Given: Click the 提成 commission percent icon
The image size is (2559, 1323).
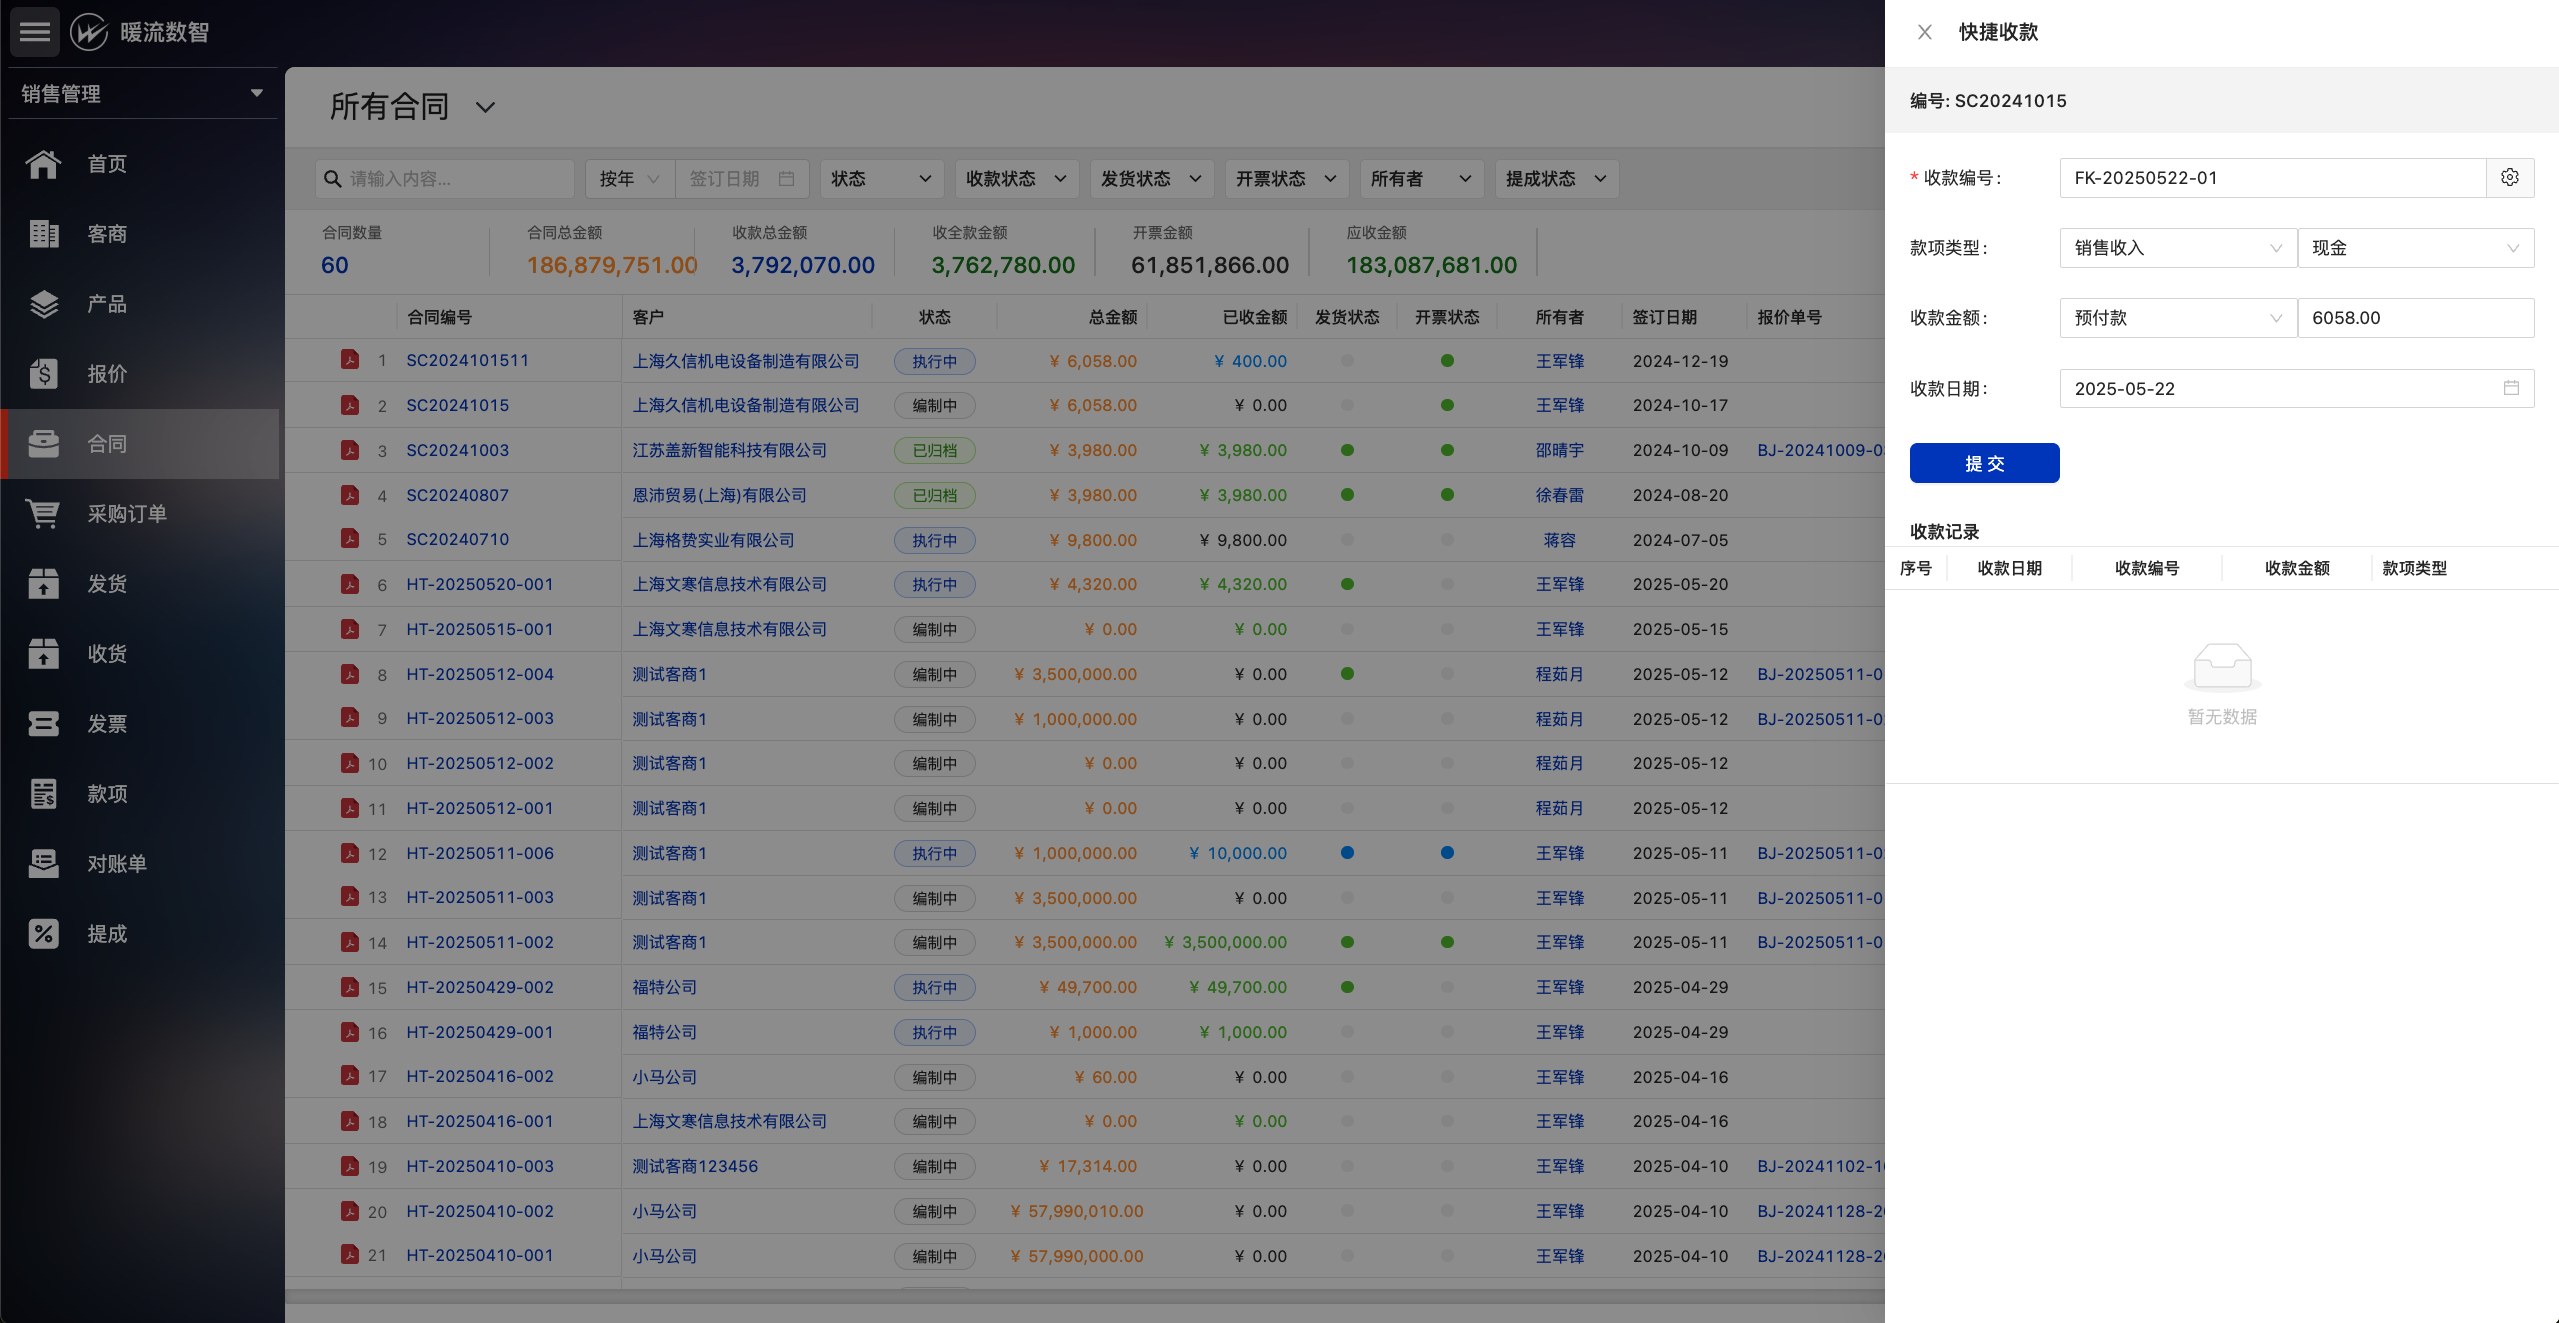Looking at the screenshot, I should click(x=43, y=934).
